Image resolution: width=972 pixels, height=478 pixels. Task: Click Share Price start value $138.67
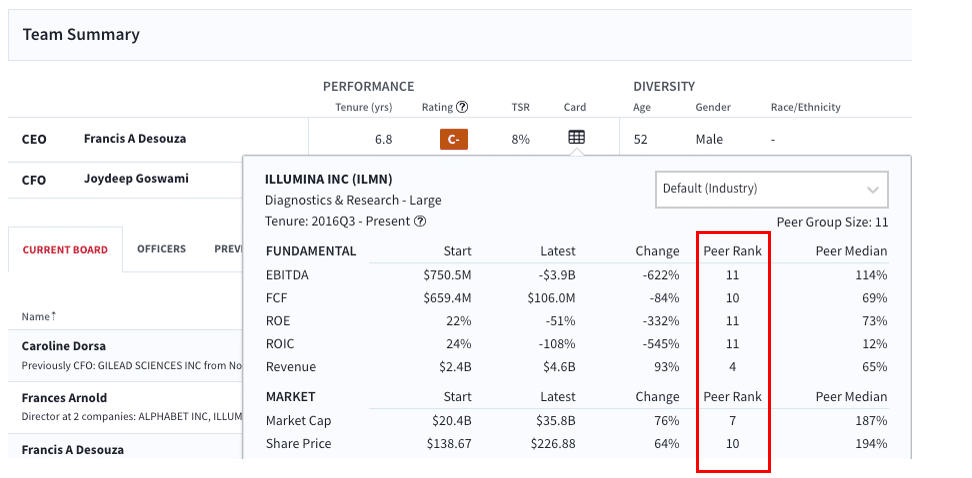click(449, 444)
